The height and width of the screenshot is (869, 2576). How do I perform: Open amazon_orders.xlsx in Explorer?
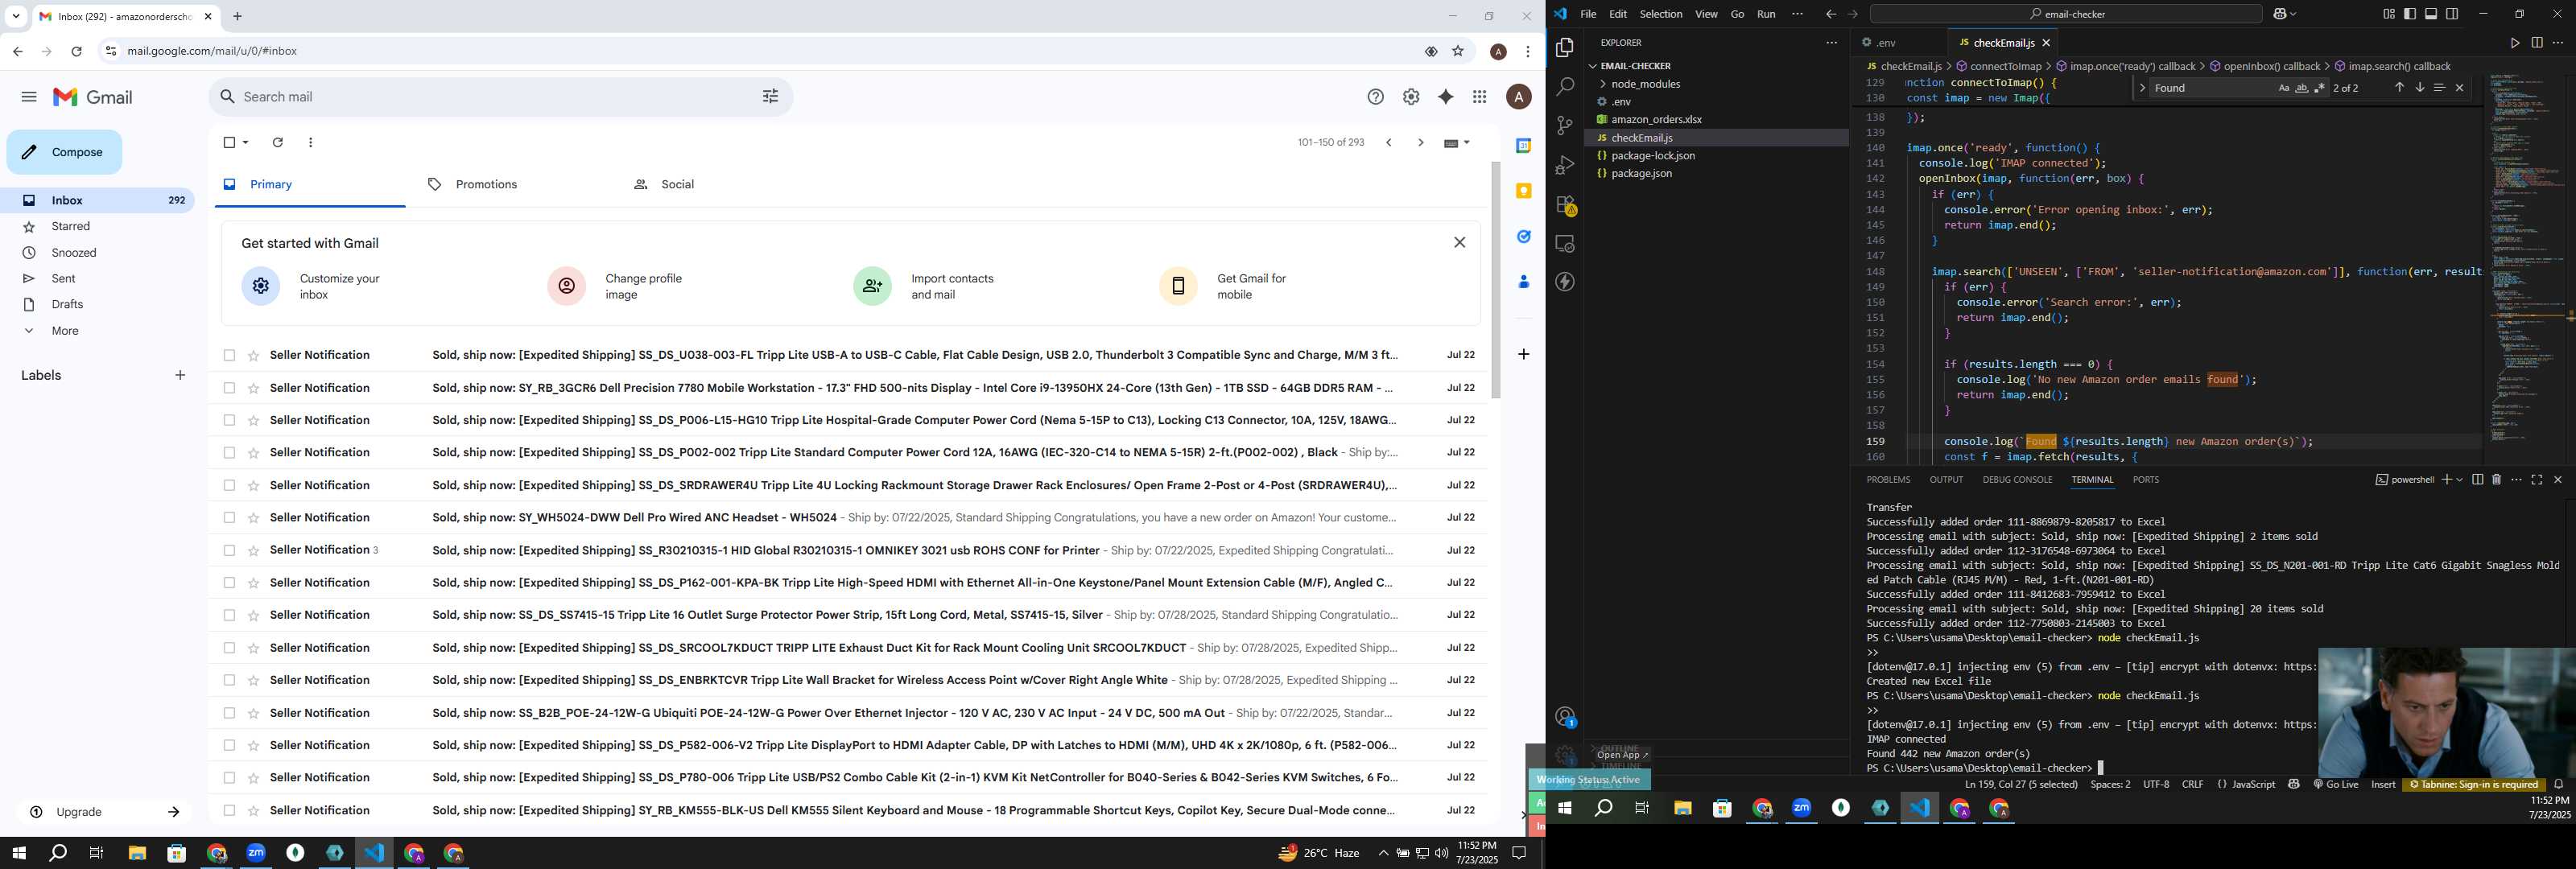coord(1656,120)
